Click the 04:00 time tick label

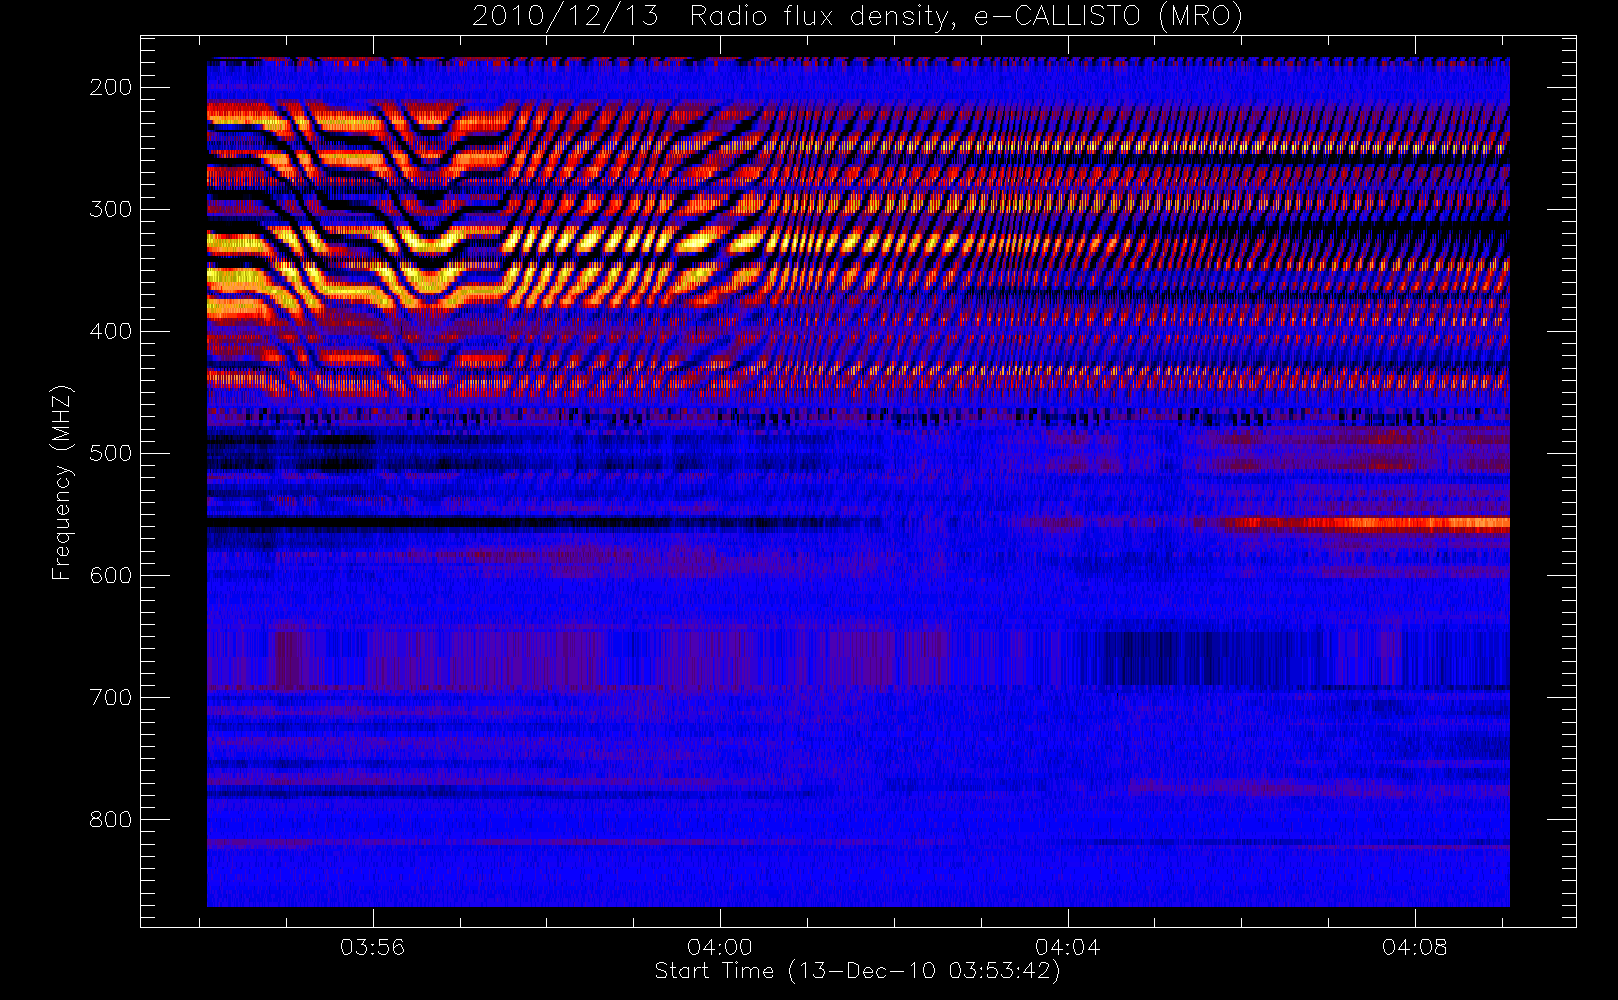(720, 947)
